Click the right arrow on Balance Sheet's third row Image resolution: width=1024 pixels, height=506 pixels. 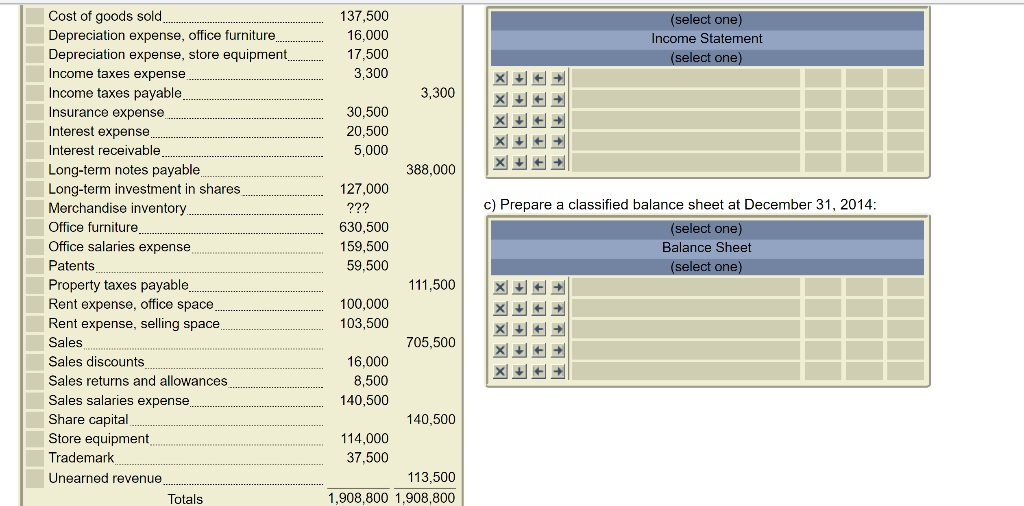(557, 329)
